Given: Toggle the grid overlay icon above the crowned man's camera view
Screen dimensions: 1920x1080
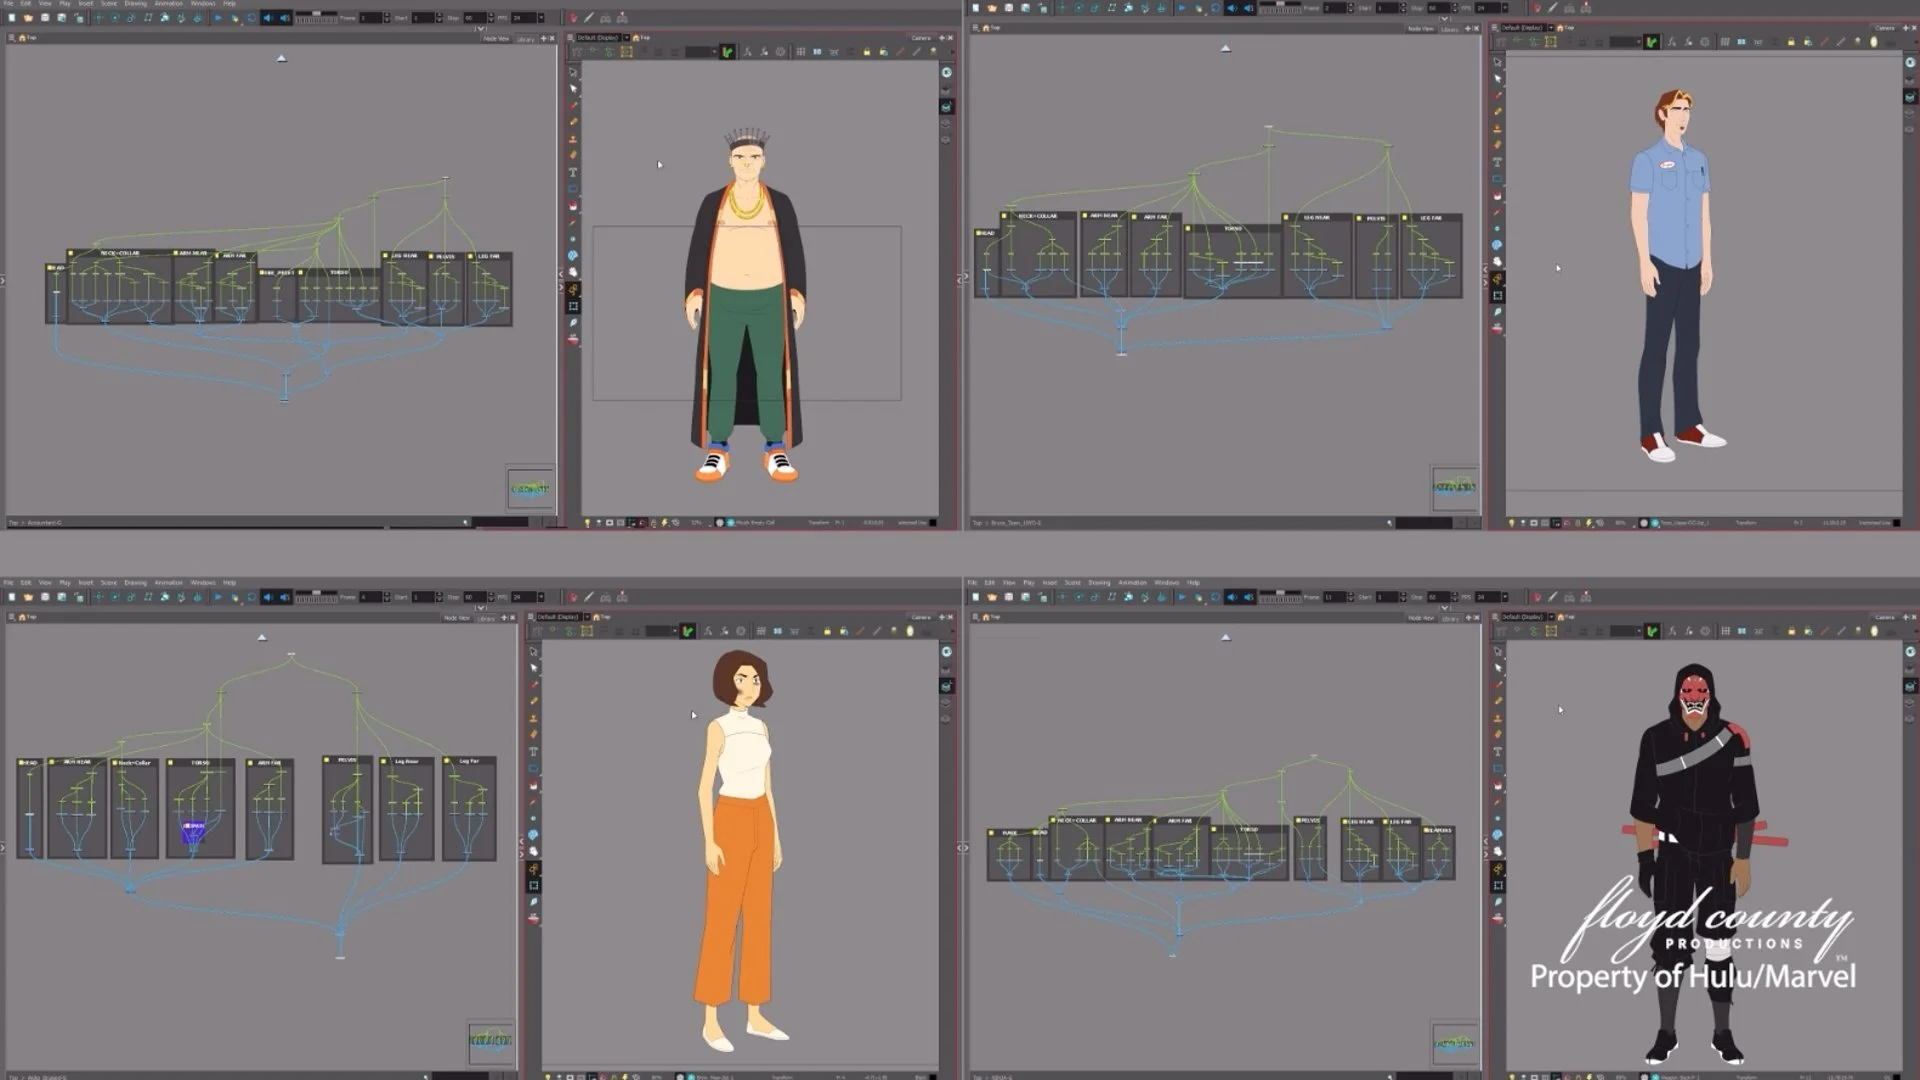Looking at the screenshot, I should (800, 52).
